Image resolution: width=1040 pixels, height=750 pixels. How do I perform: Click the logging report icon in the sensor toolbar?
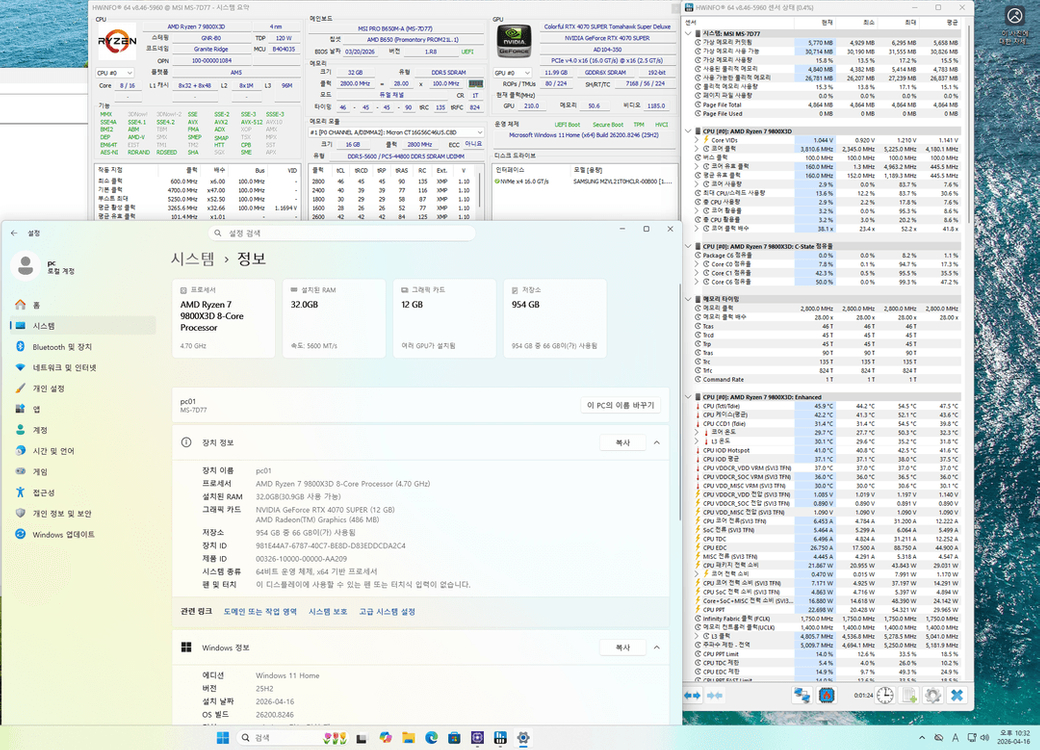coord(908,696)
